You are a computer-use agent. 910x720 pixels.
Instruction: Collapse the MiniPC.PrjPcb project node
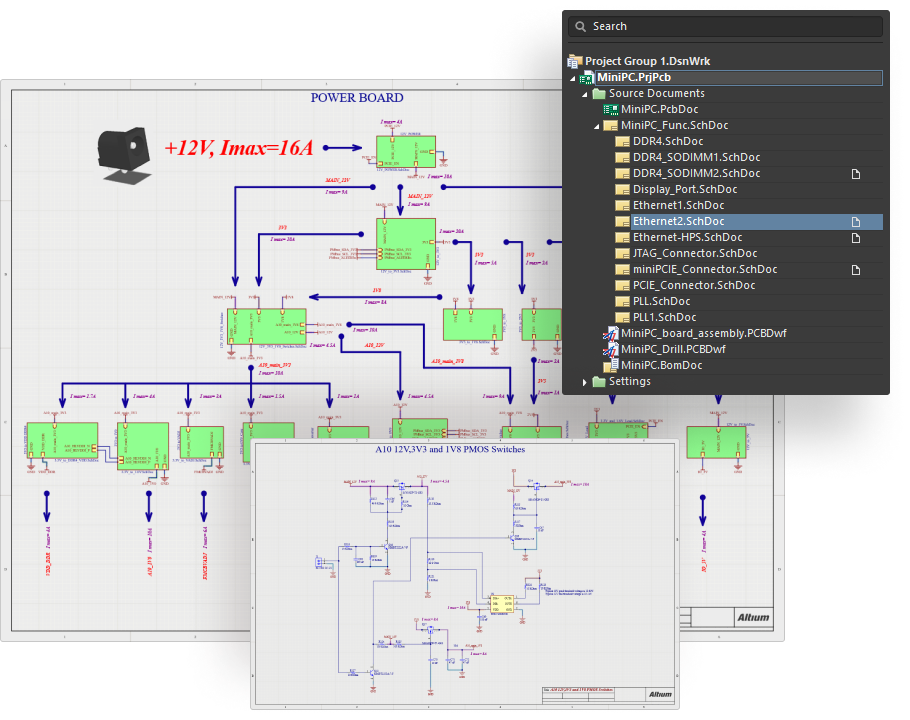(x=573, y=78)
